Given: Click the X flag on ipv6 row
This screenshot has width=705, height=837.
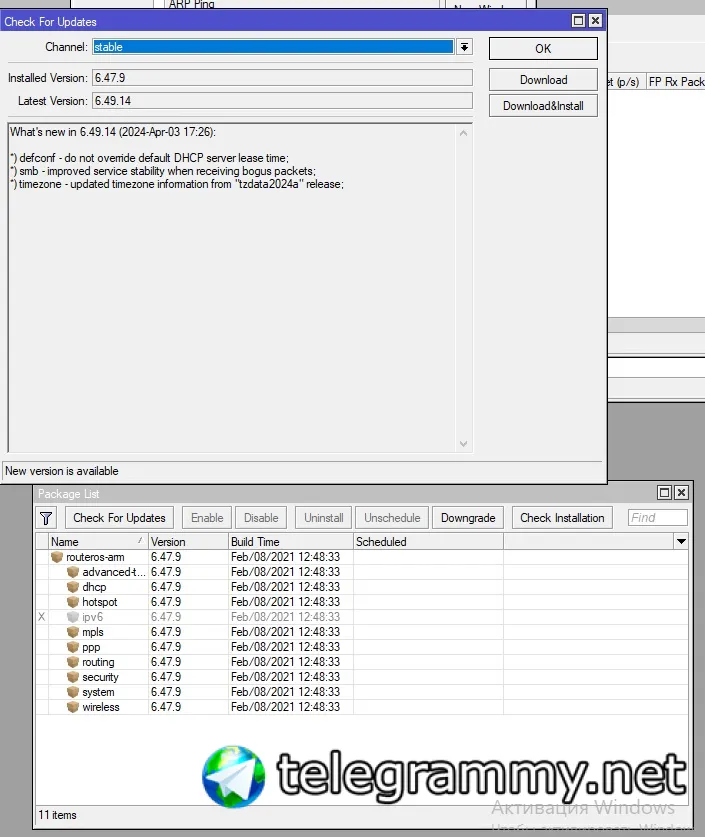Looking at the screenshot, I should pos(42,617).
